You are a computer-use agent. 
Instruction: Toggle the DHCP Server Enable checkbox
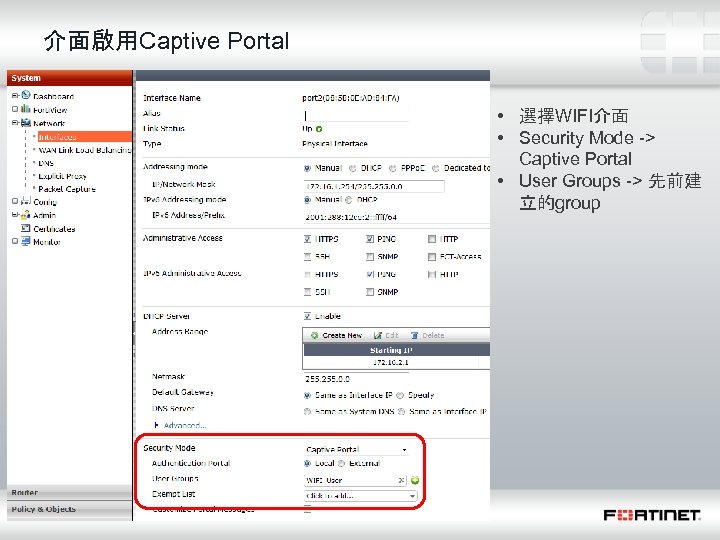[308, 316]
